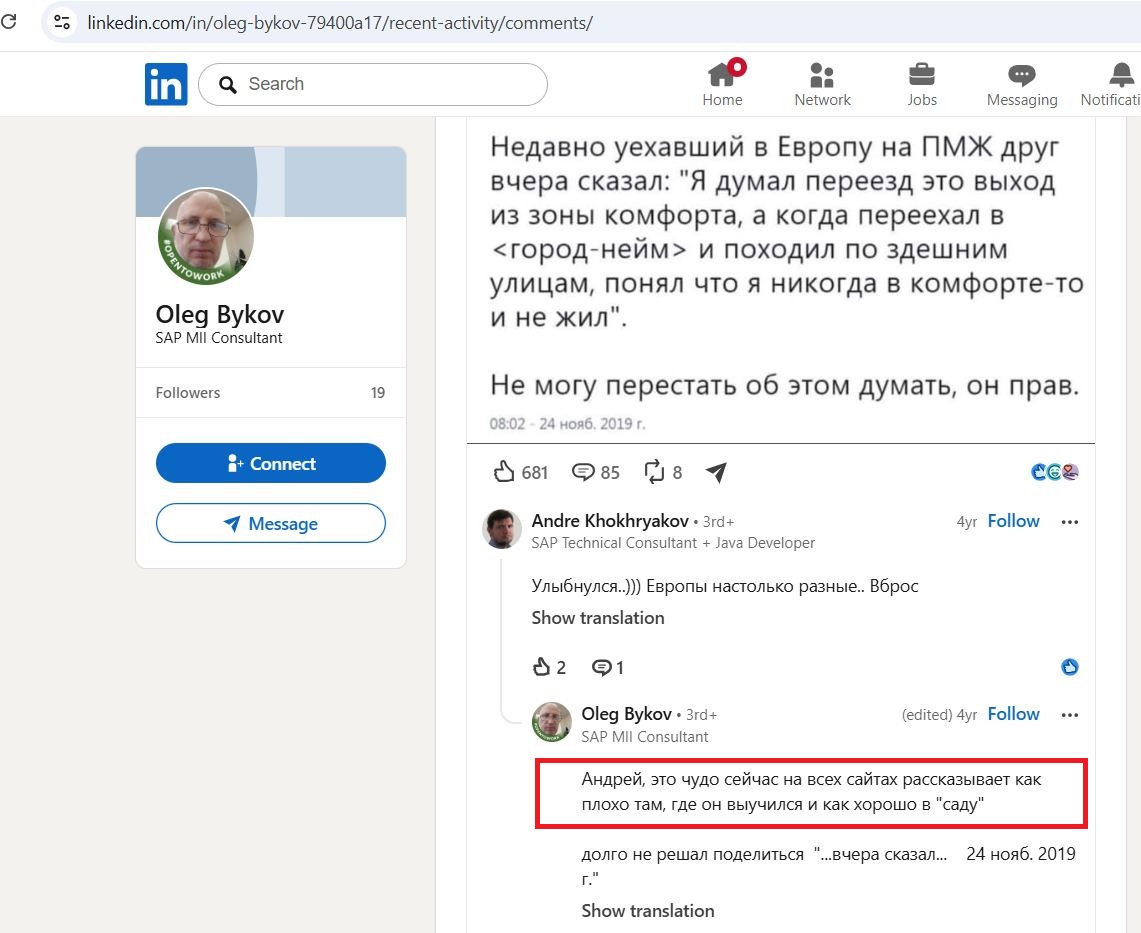Screen dimensions: 1141x933
Task: Like Andre's comment with 2 likes
Action: point(549,667)
